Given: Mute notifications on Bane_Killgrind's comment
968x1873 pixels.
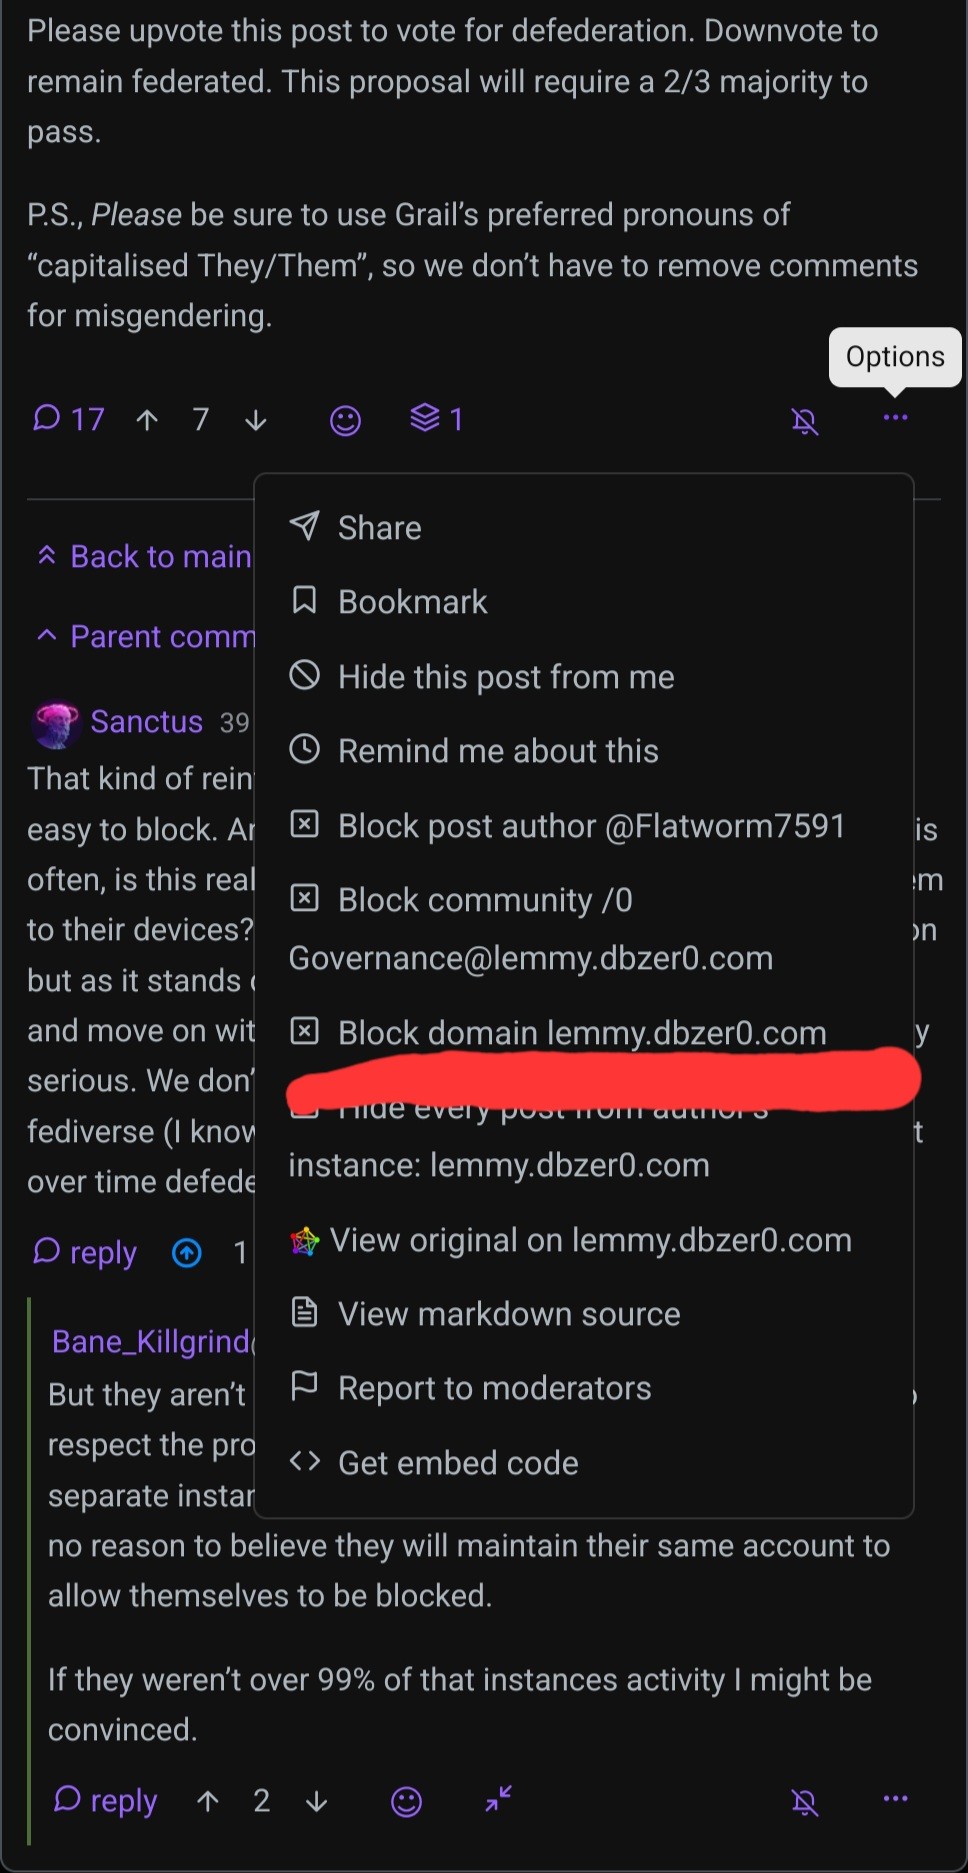Looking at the screenshot, I should click(x=805, y=1801).
